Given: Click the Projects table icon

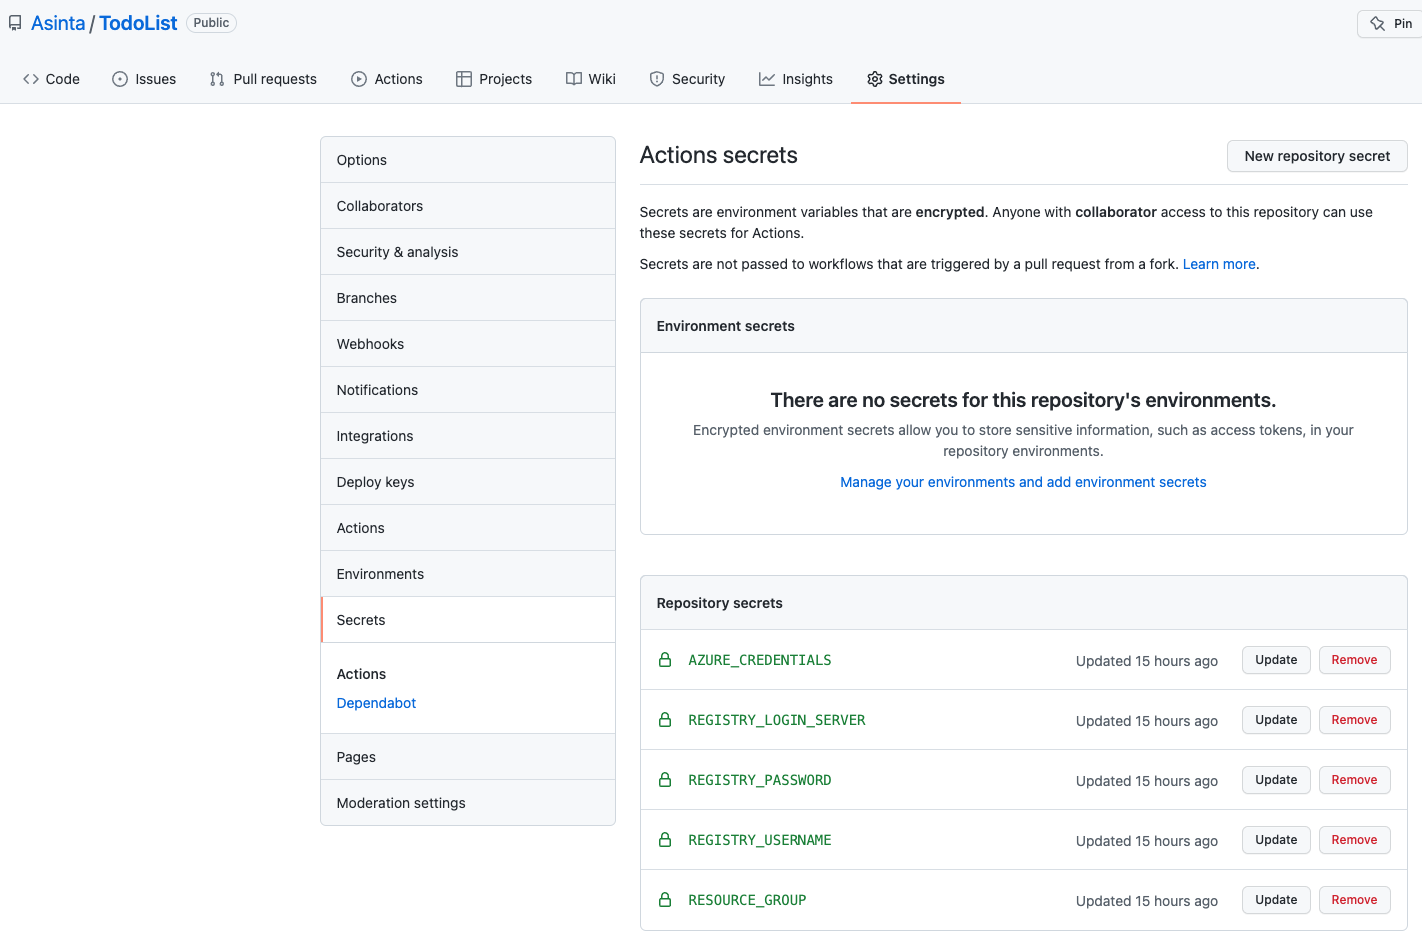Looking at the screenshot, I should [x=464, y=79].
